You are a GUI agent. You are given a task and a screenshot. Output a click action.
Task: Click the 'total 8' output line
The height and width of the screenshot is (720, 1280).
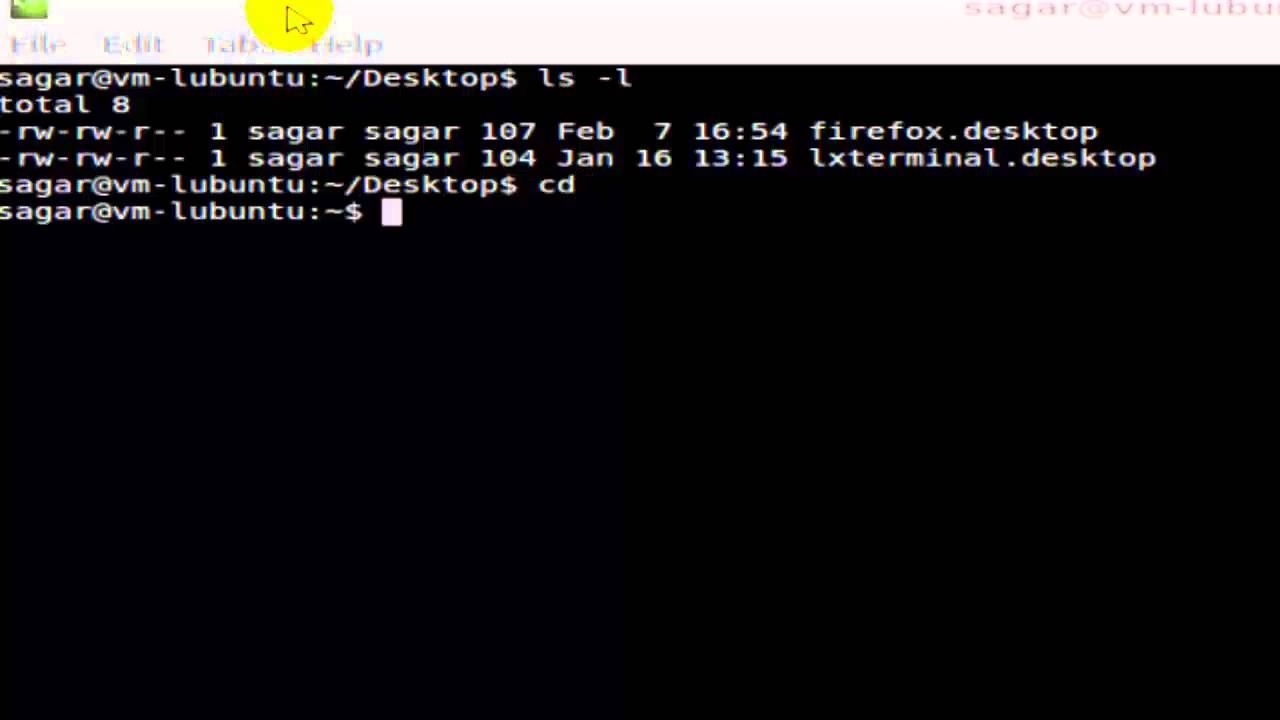[x=65, y=104]
